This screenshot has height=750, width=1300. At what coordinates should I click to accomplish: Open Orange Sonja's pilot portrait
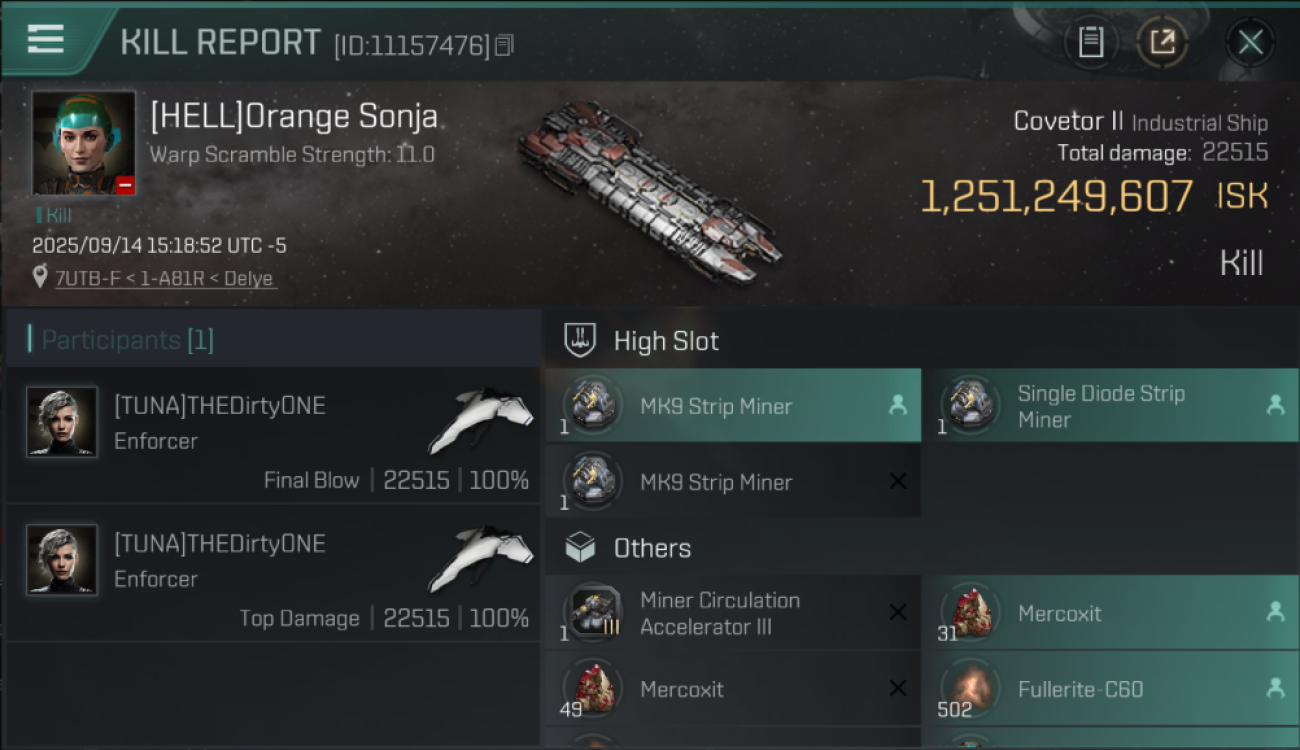(84, 143)
